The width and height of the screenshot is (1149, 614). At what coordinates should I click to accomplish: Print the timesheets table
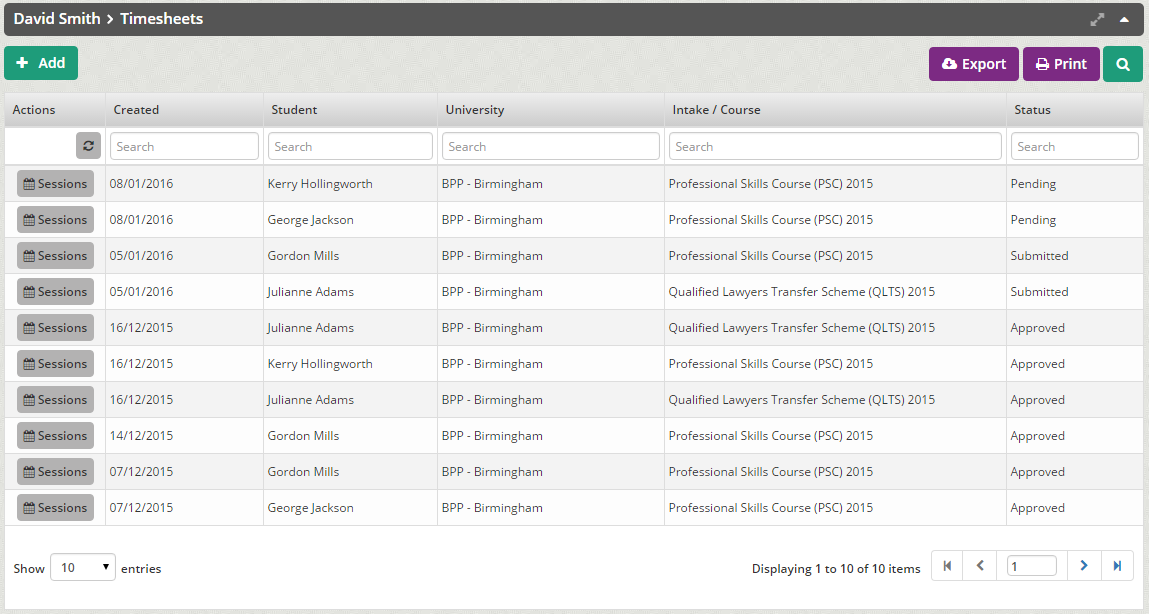1060,64
